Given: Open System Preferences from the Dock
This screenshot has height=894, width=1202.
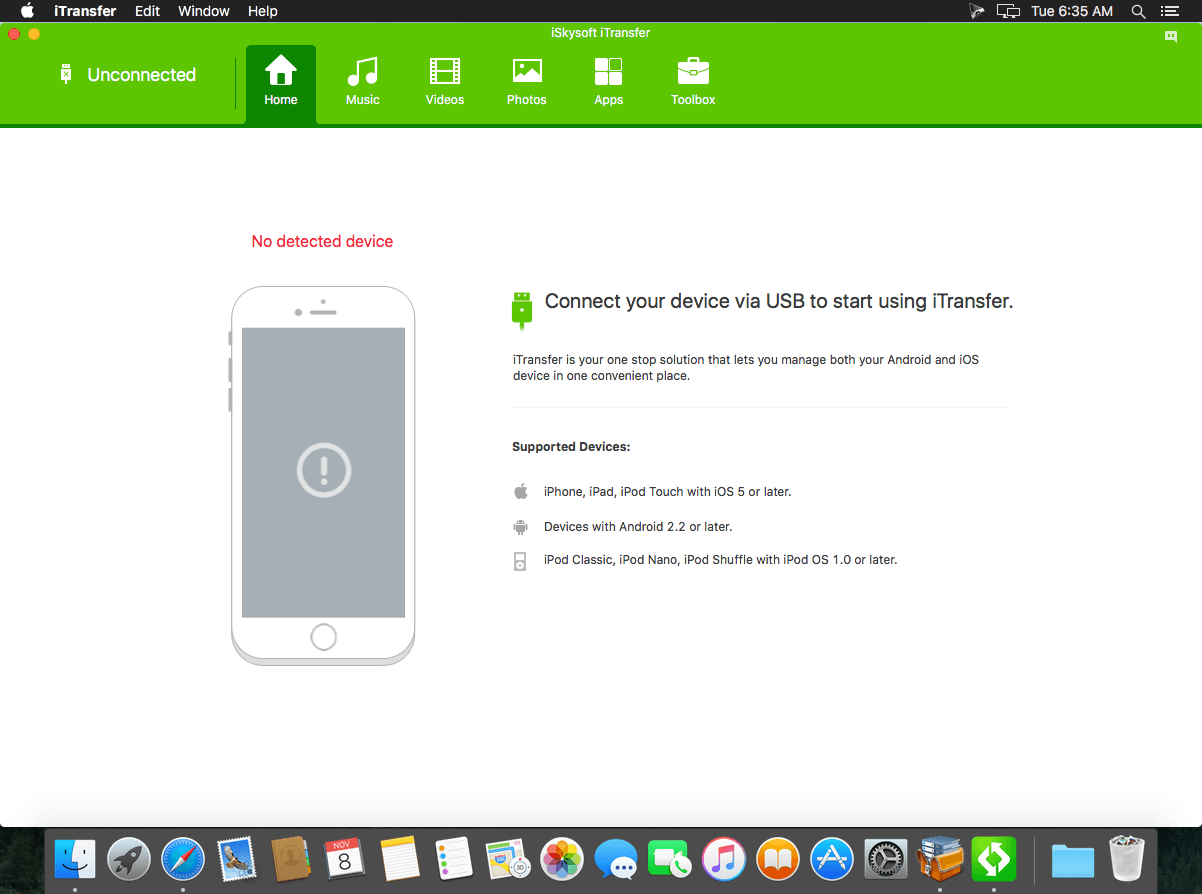Looking at the screenshot, I should point(885,858).
